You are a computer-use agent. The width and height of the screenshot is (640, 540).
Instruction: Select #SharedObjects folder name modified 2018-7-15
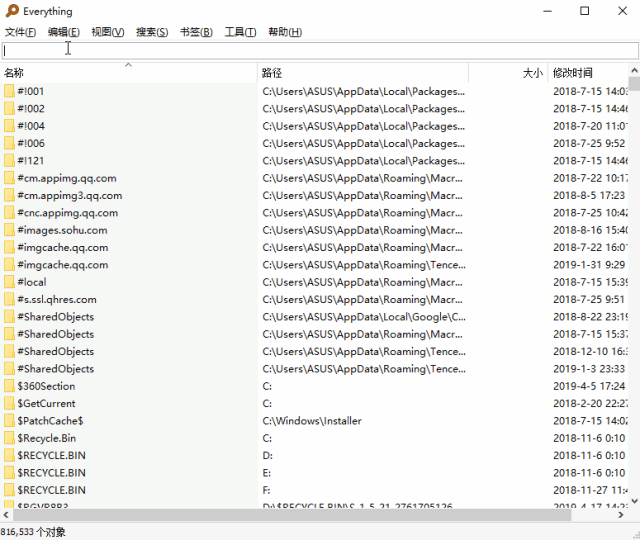(56, 334)
